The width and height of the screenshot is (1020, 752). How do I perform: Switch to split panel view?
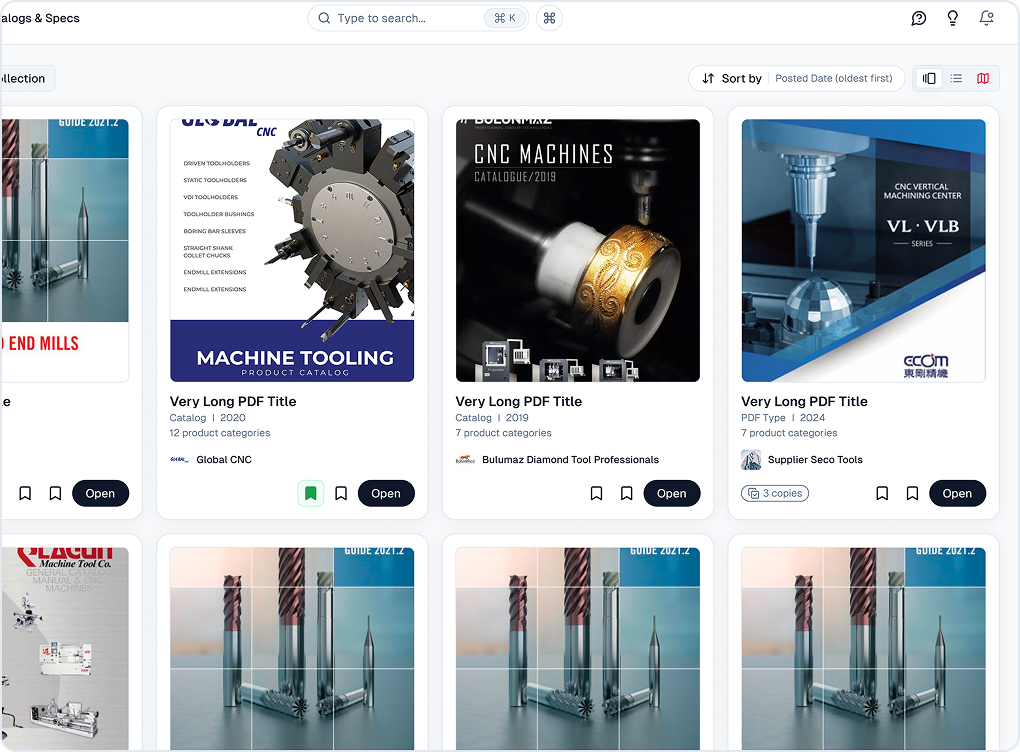[x=929, y=79]
